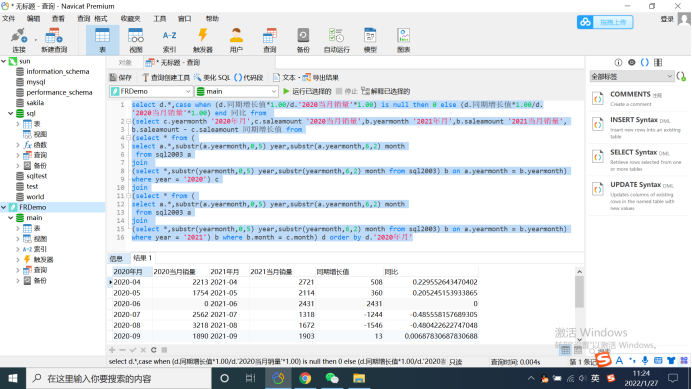The height and width of the screenshot is (389, 692).
Task: Click the refresh results icon
Action: pyautogui.click(x=154, y=350)
